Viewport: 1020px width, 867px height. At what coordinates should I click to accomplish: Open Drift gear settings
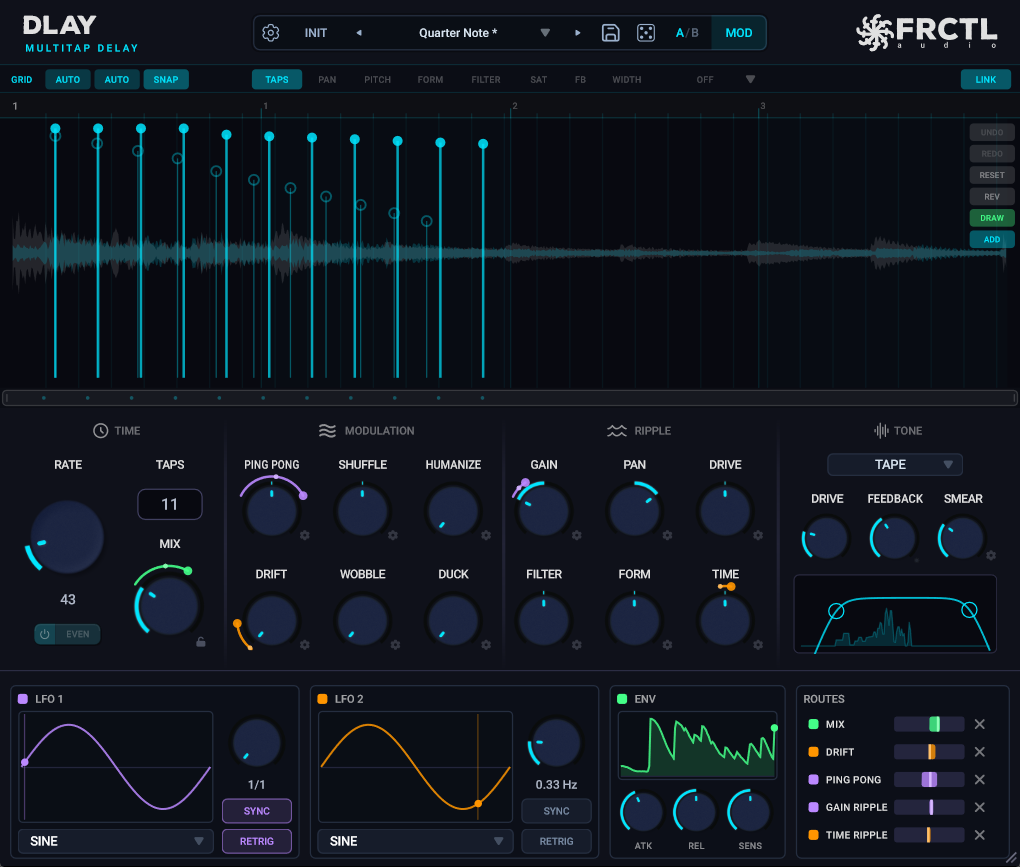tap(304, 645)
